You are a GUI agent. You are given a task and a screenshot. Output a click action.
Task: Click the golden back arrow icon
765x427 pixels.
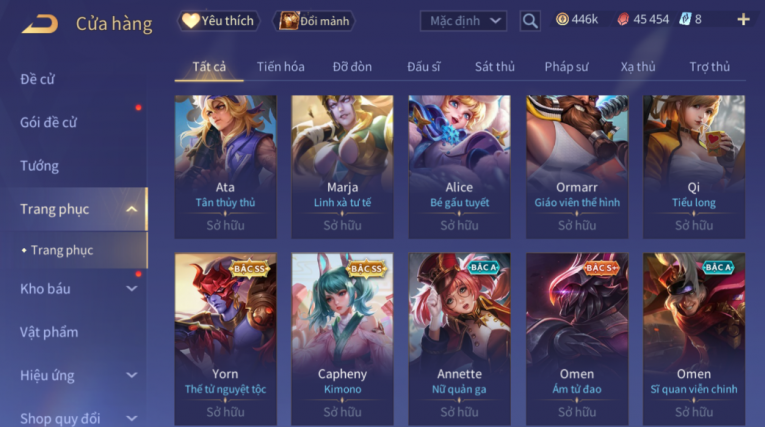coord(40,23)
